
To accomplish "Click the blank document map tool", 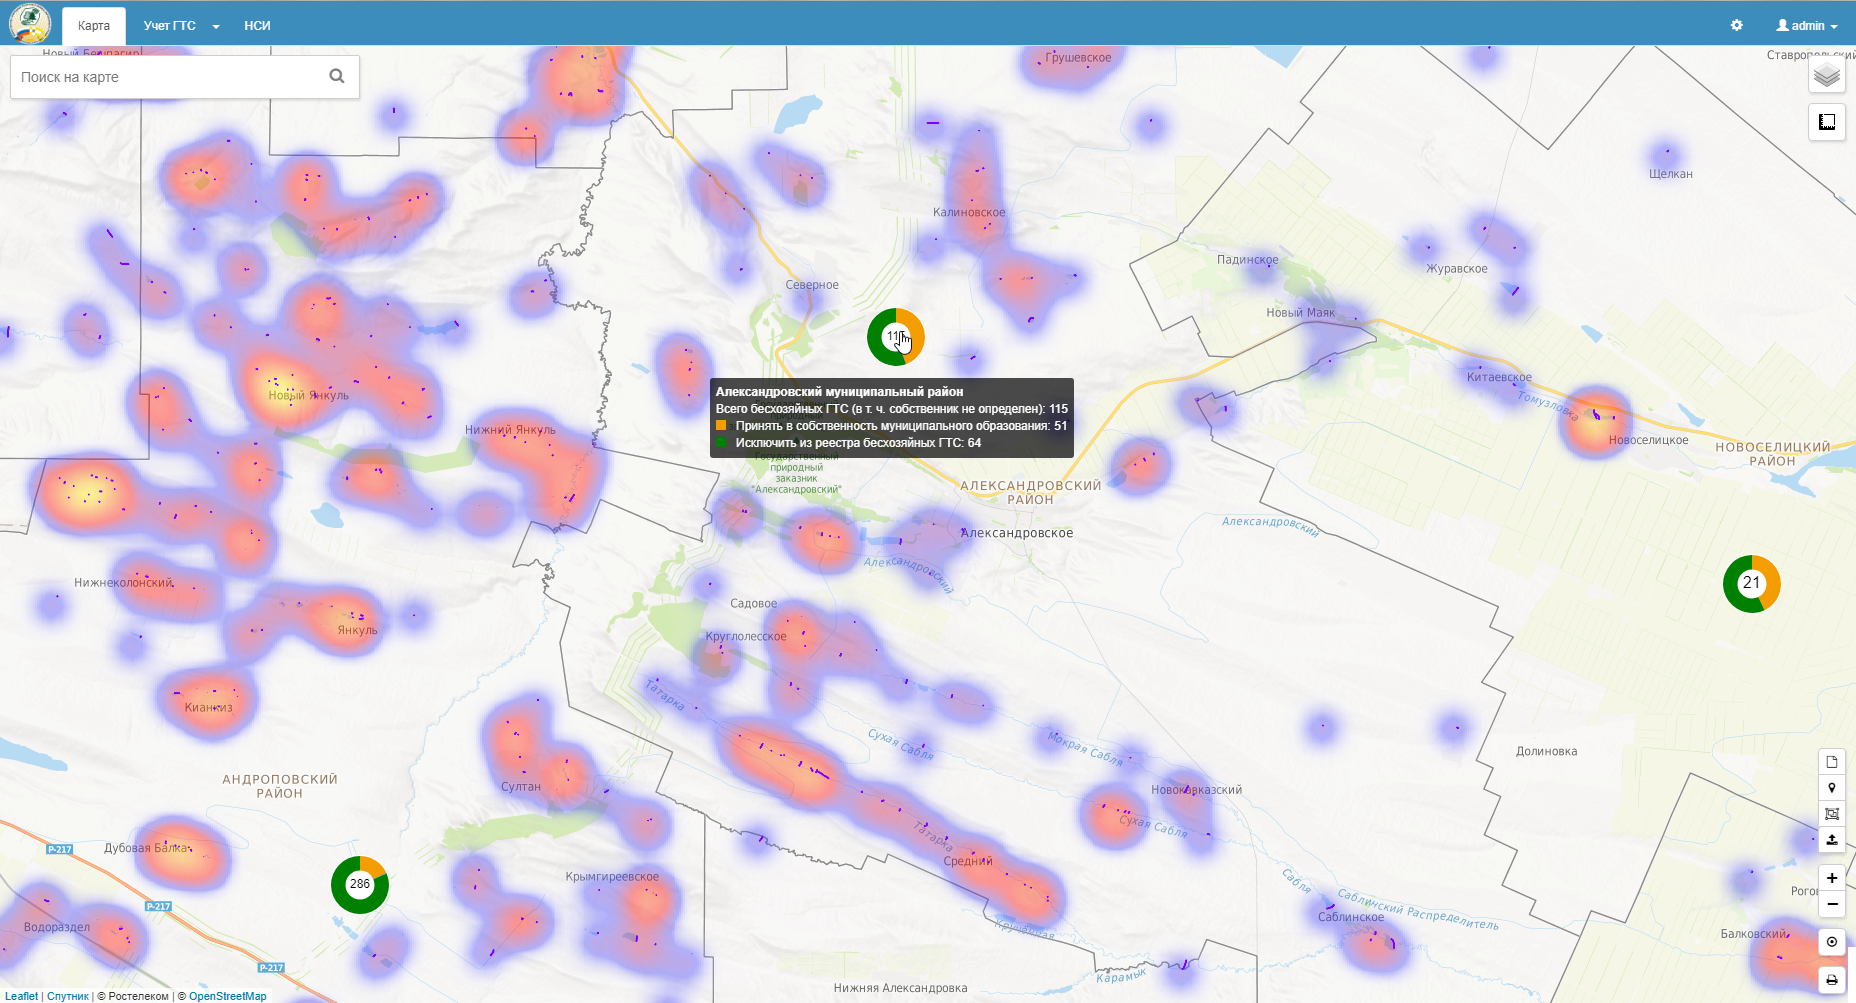I will [1831, 762].
